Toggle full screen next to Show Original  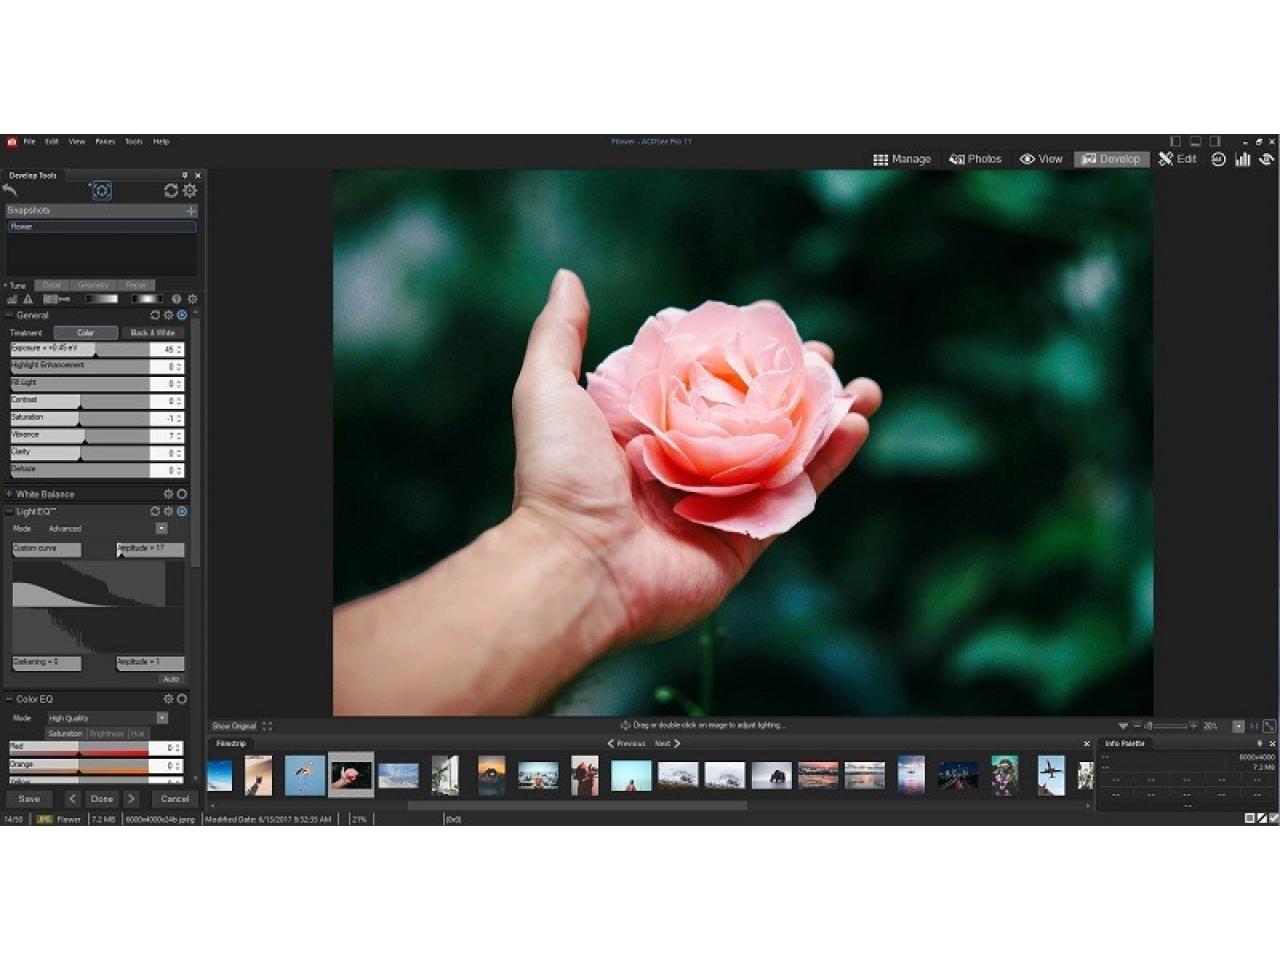(267, 726)
